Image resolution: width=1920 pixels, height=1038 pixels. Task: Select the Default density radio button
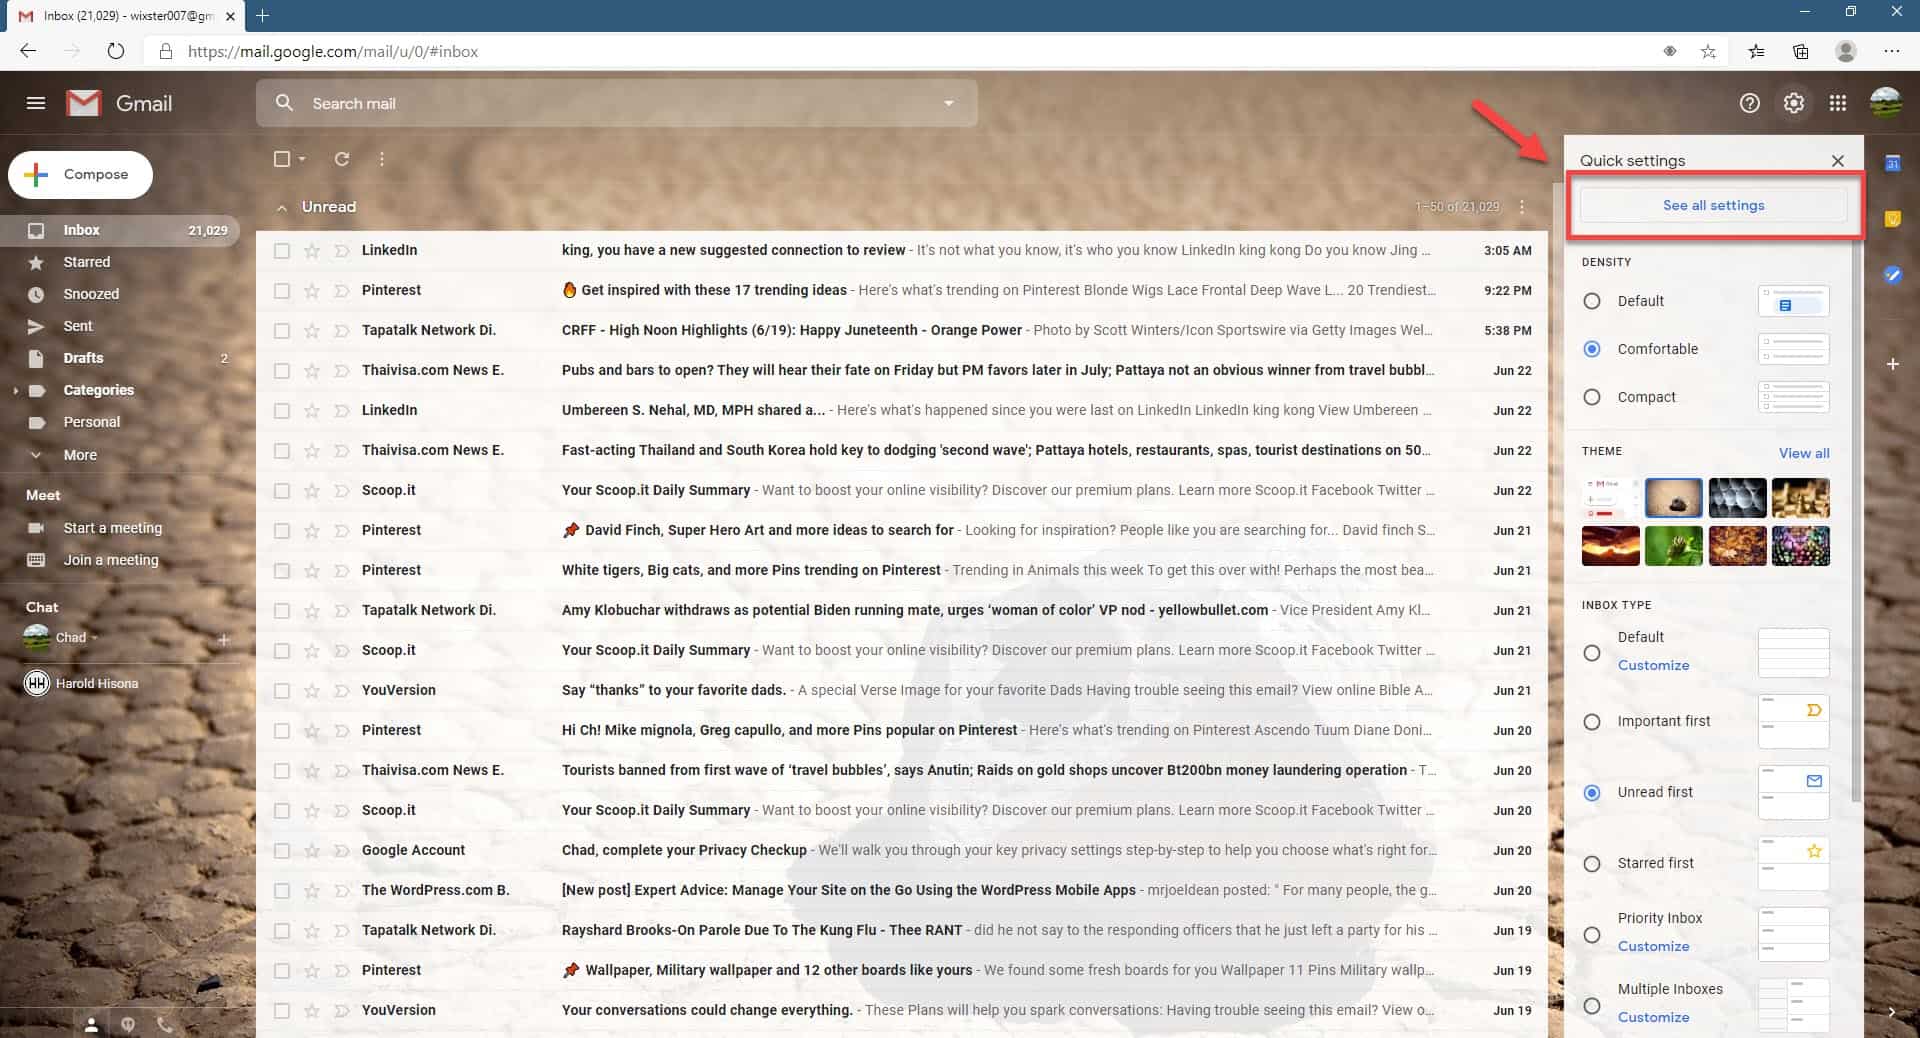tap(1592, 301)
